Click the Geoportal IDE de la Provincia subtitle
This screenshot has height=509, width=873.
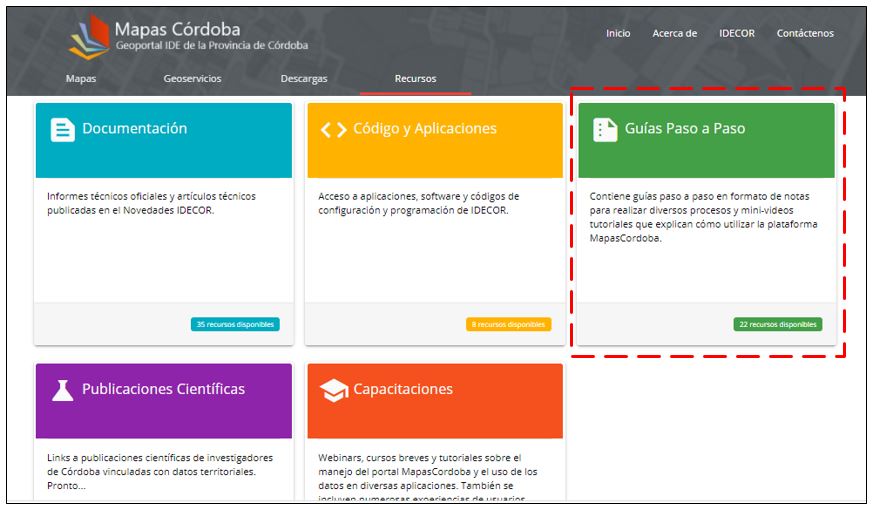tap(212, 46)
